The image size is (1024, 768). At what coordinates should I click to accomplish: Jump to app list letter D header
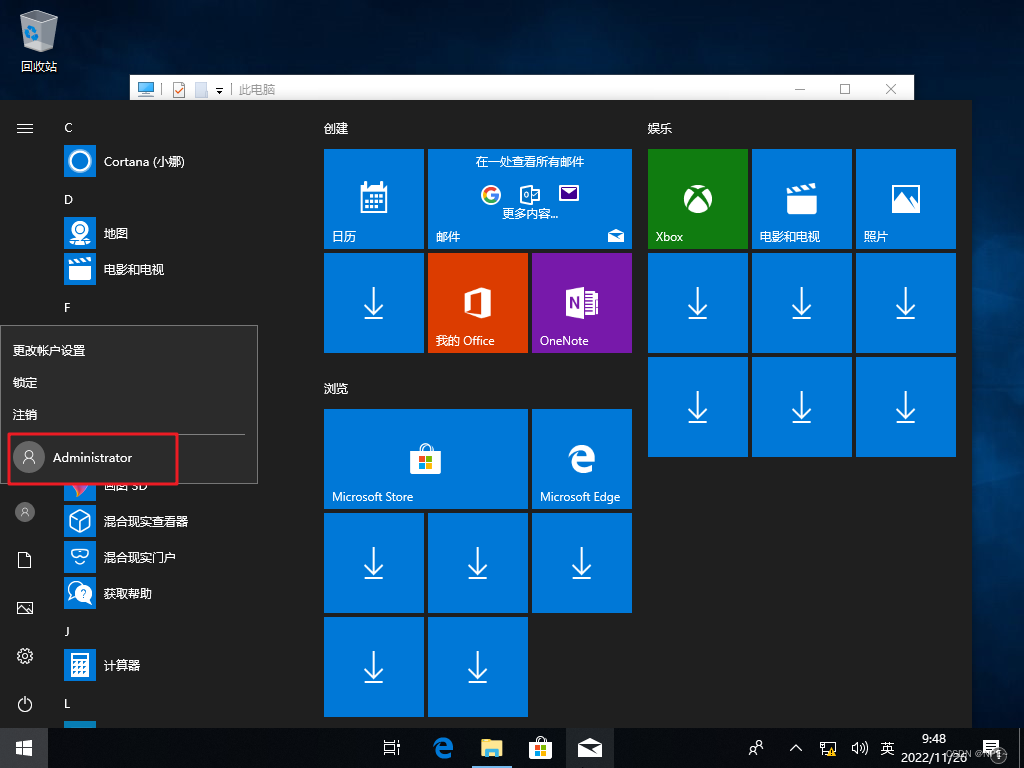coord(68,199)
